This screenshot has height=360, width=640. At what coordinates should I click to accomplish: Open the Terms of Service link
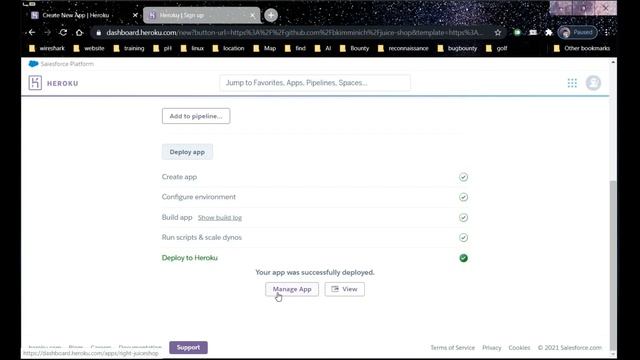click(x=452, y=348)
